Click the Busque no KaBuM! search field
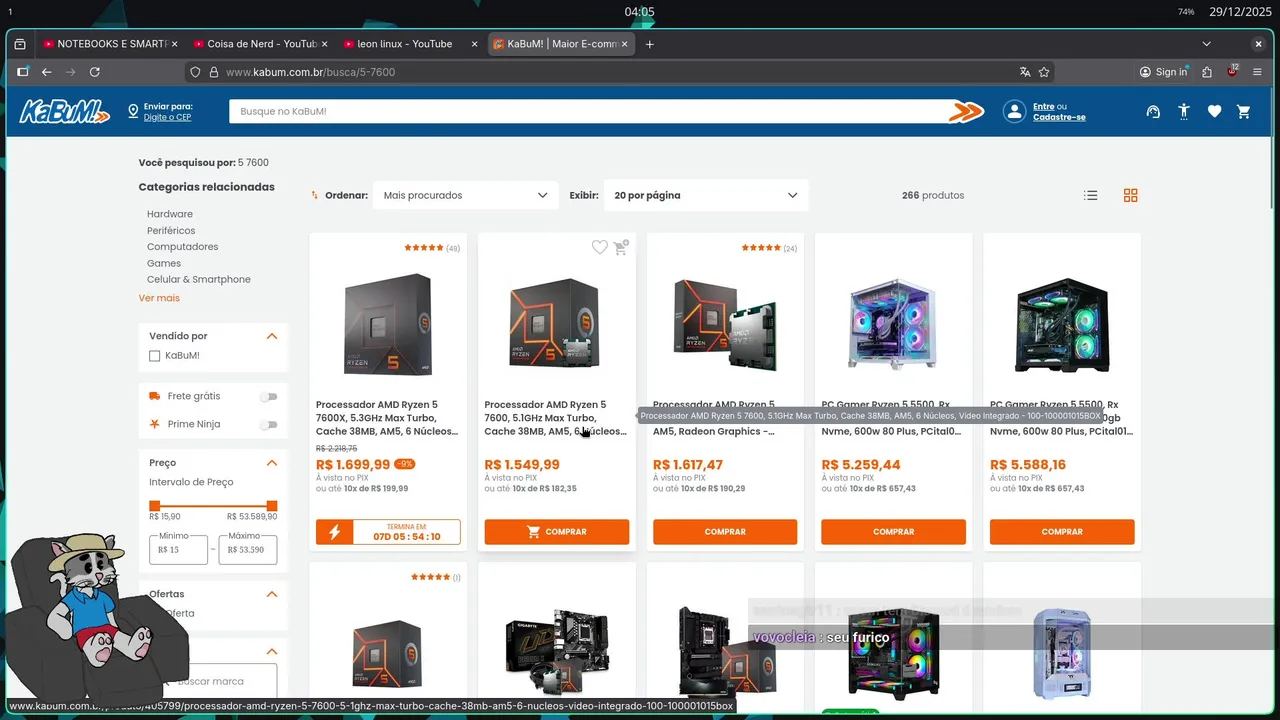Screen dimensions: 1280x720 click(x=588, y=112)
